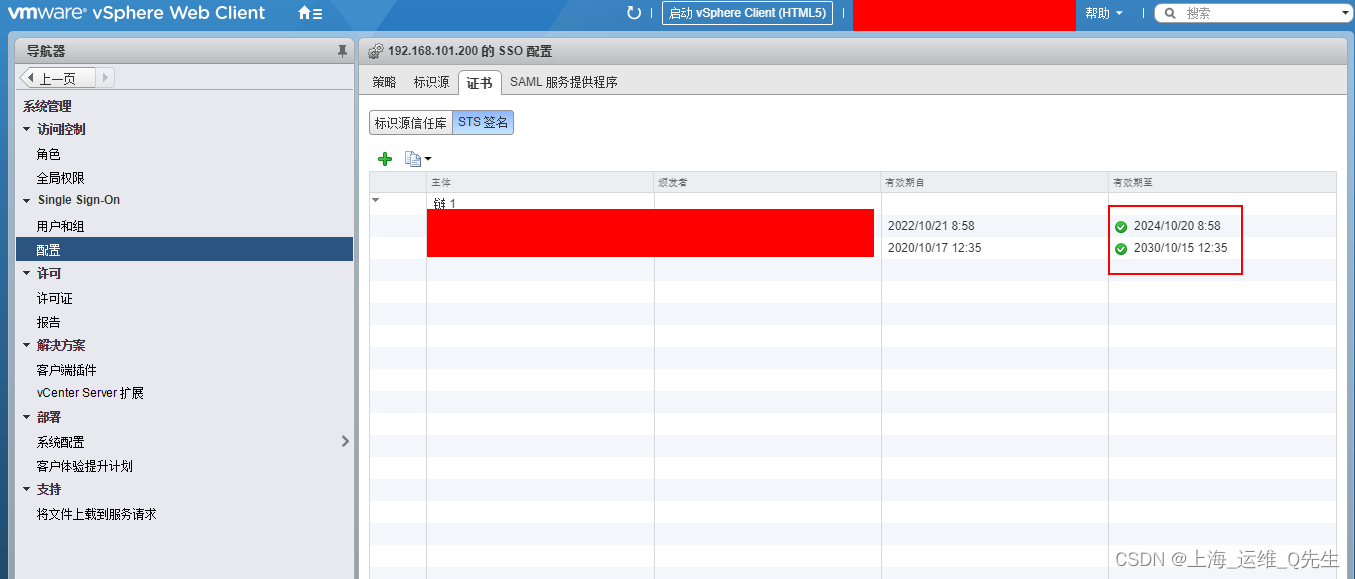Click the search magnifier icon

pos(1172,12)
